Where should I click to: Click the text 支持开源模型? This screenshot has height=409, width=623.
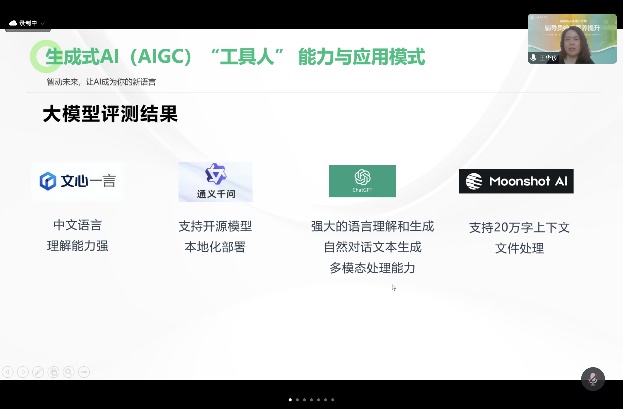(x=215, y=225)
